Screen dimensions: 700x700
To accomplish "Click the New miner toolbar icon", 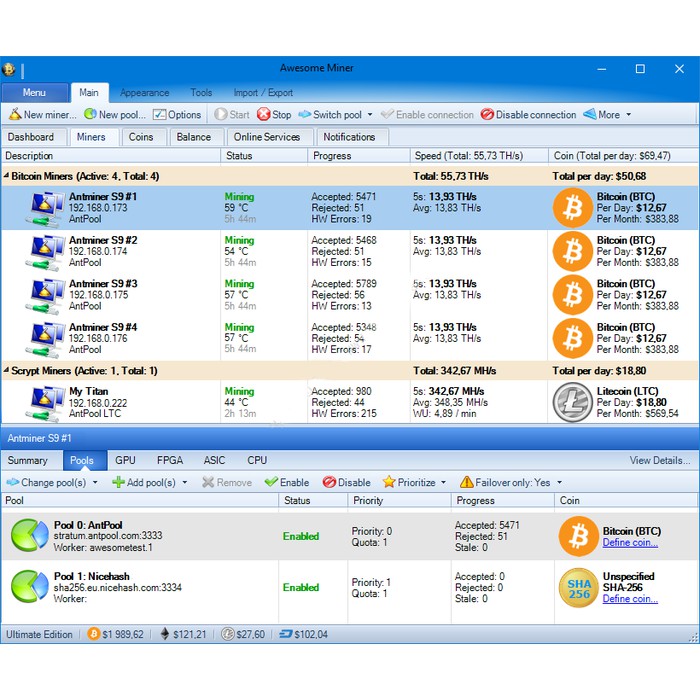I will click(x=15, y=115).
